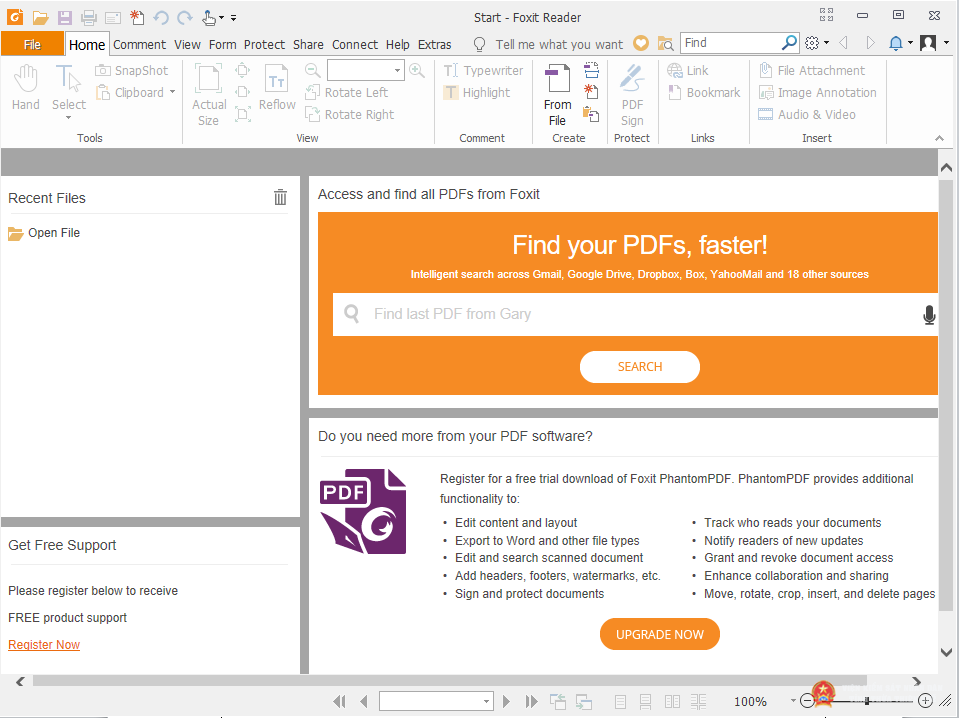Expand the Clipboard dropdown arrow
The image size is (959, 718).
pyautogui.click(x=172, y=92)
